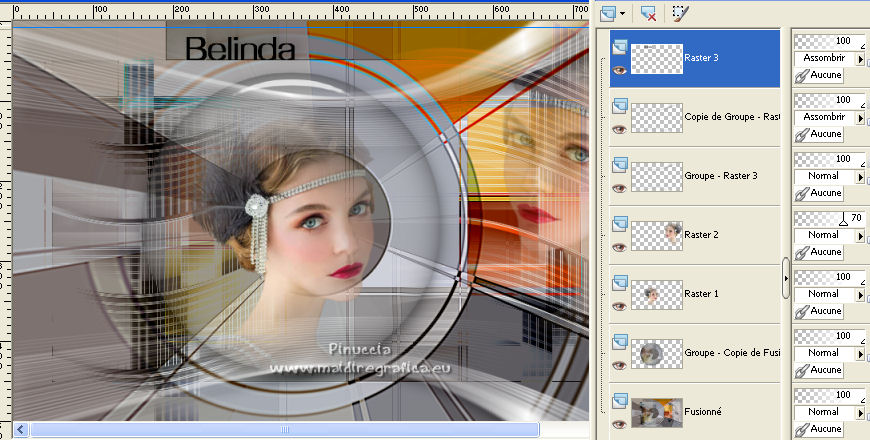Click the New Layer icon in layers toolbar
The height and width of the screenshot is (440, 870).
point(608,13)
